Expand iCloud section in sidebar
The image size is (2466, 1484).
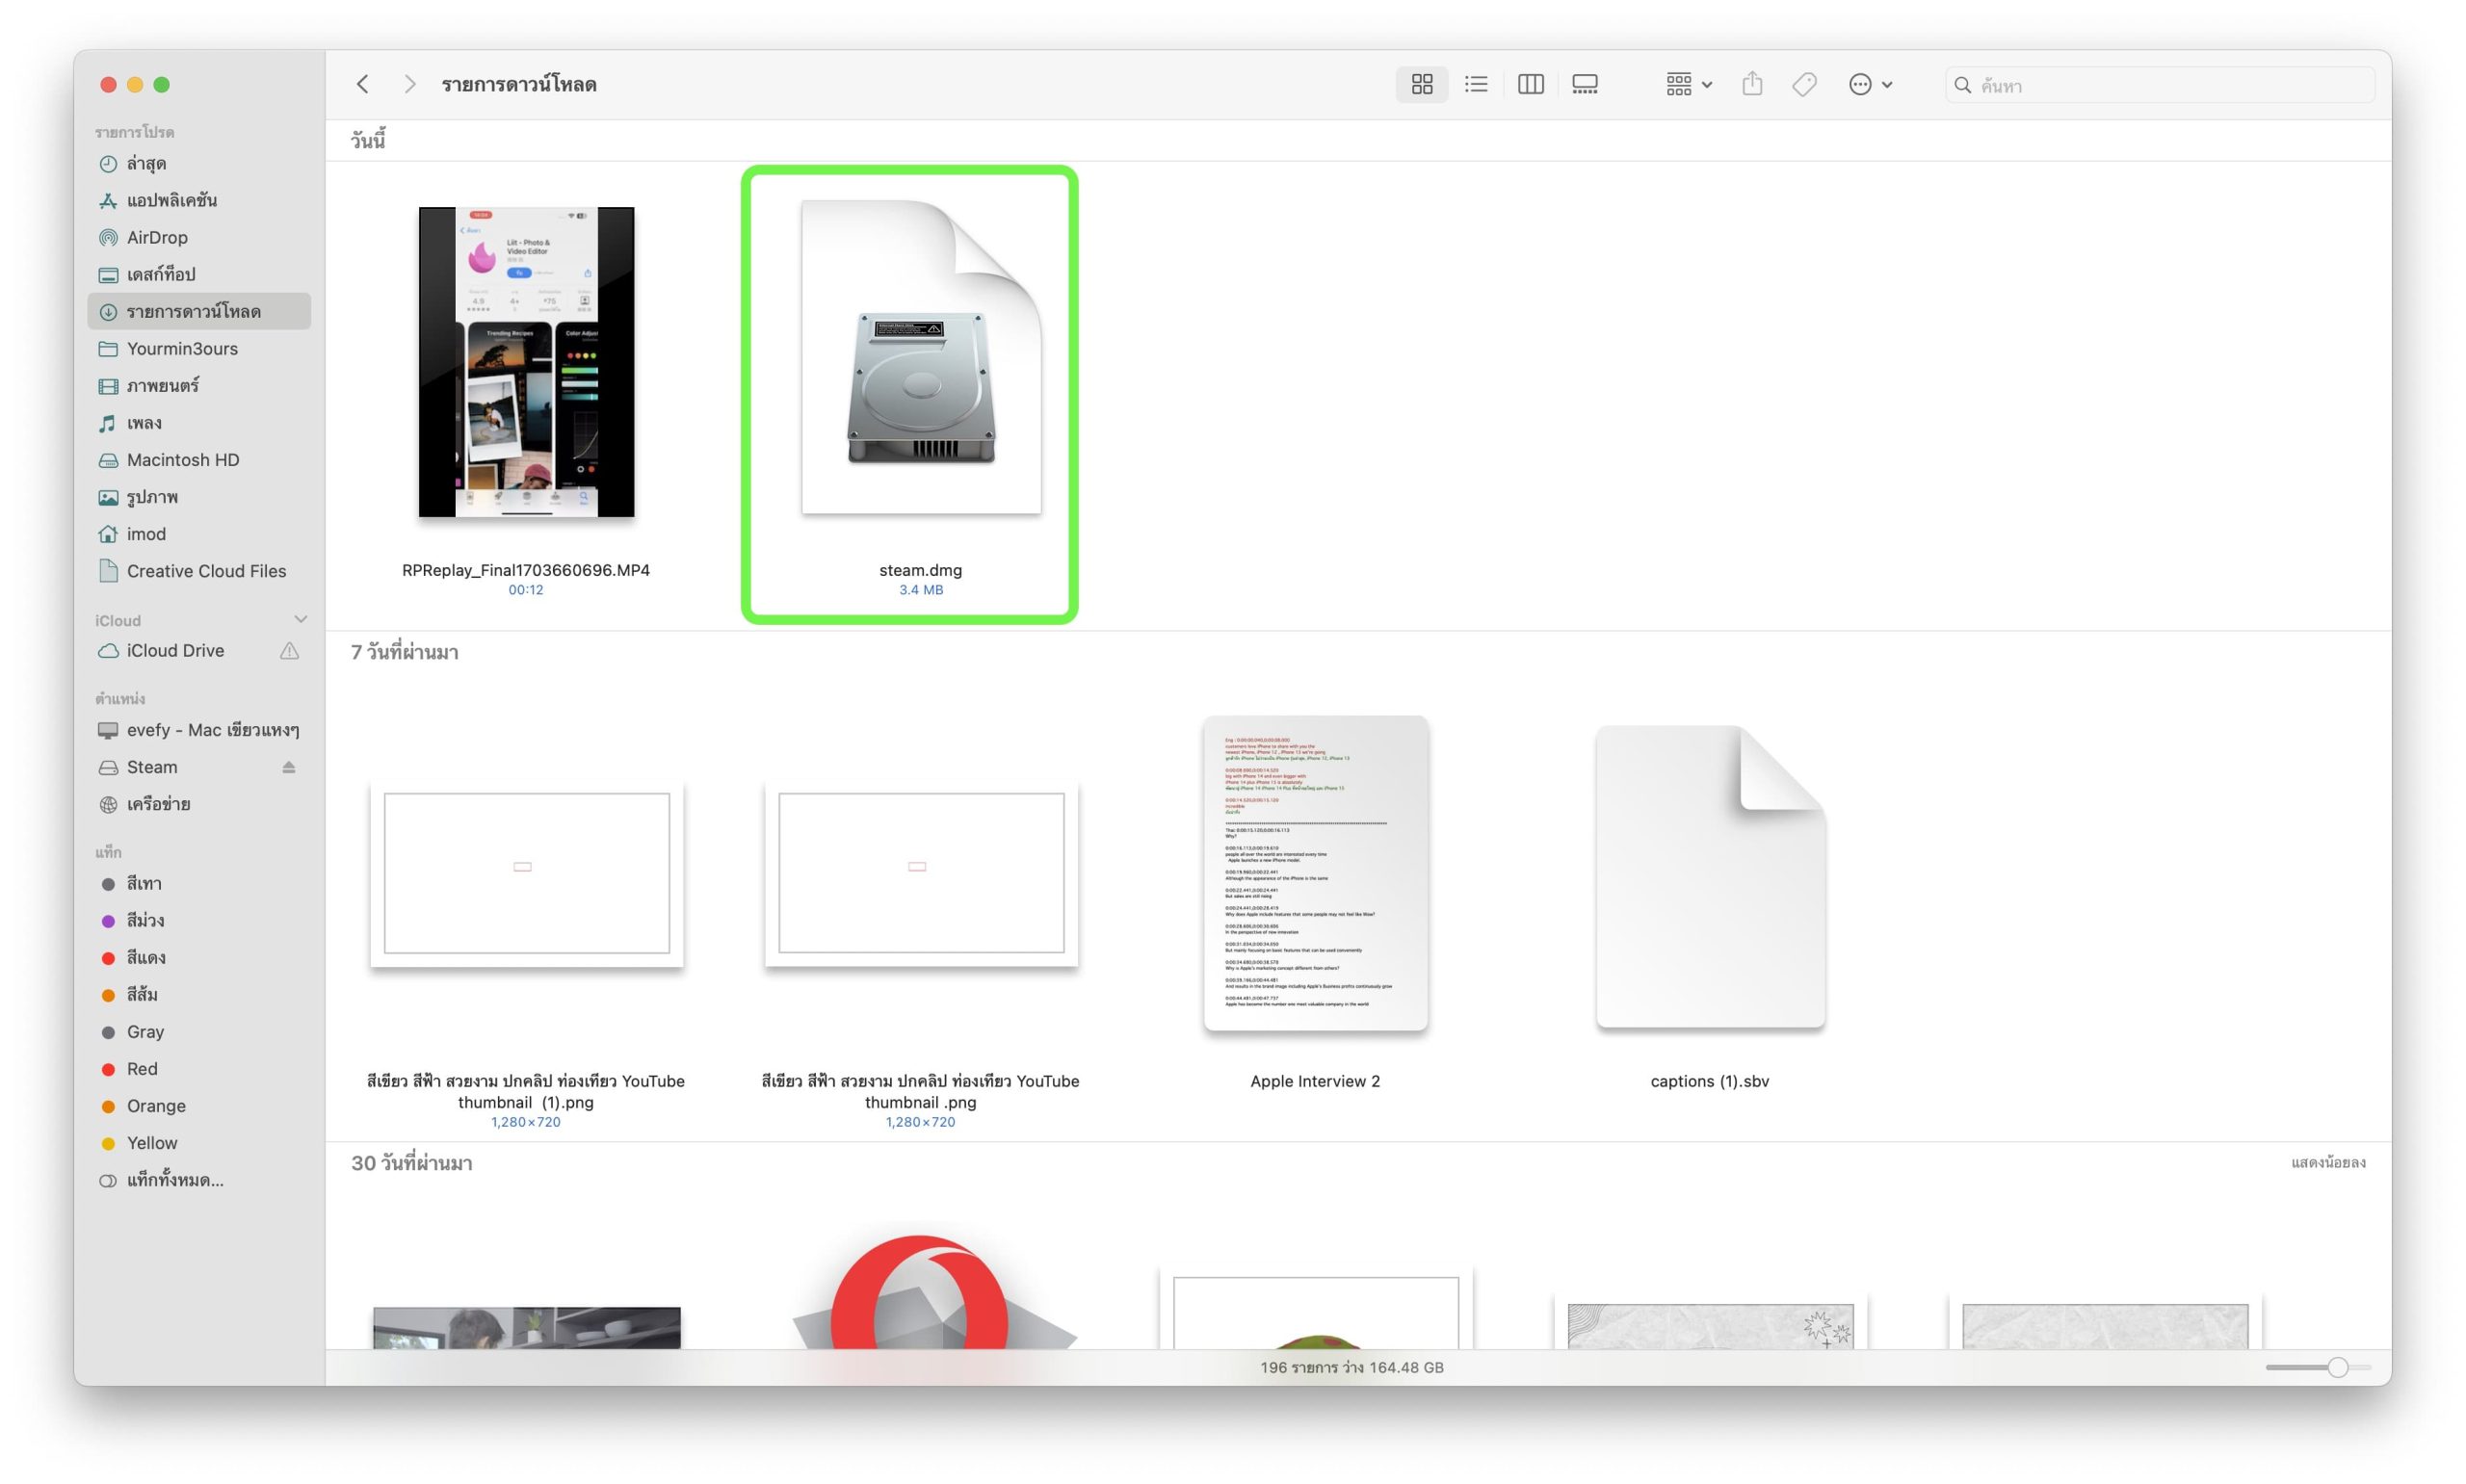point(298,619)
